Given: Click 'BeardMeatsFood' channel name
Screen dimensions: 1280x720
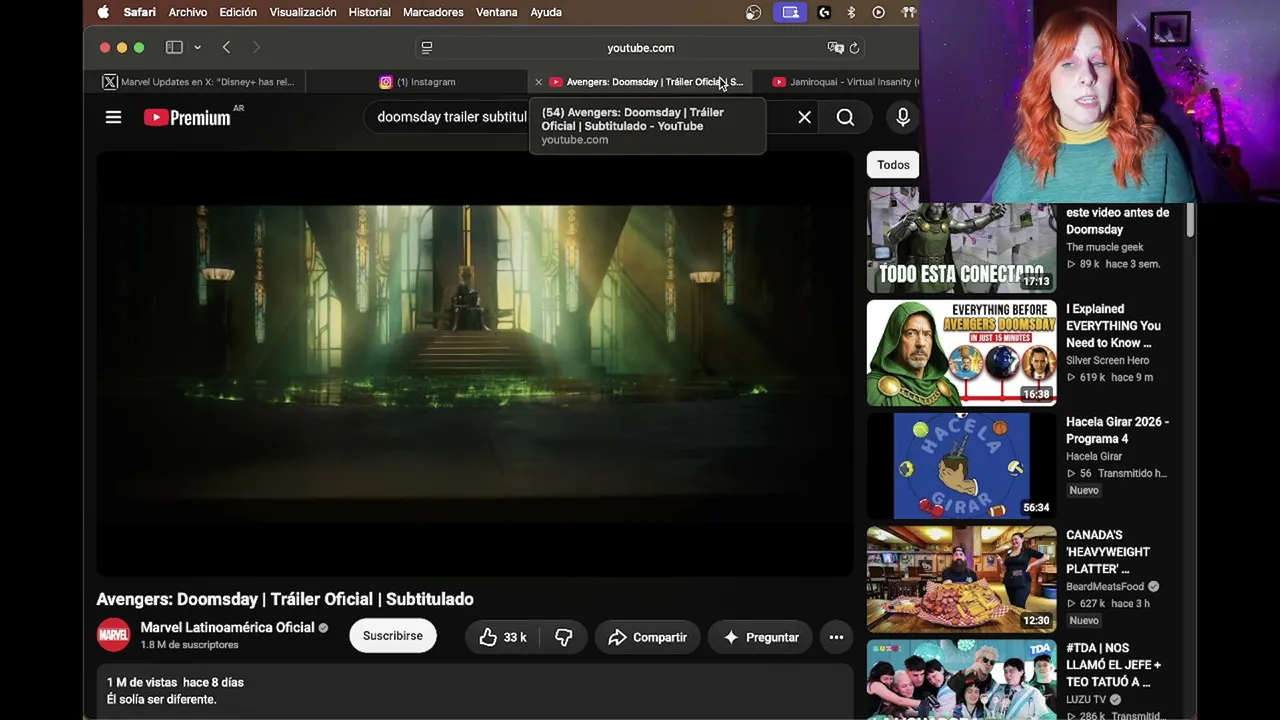Looking at the screenshot, I should pos(1105,586).
